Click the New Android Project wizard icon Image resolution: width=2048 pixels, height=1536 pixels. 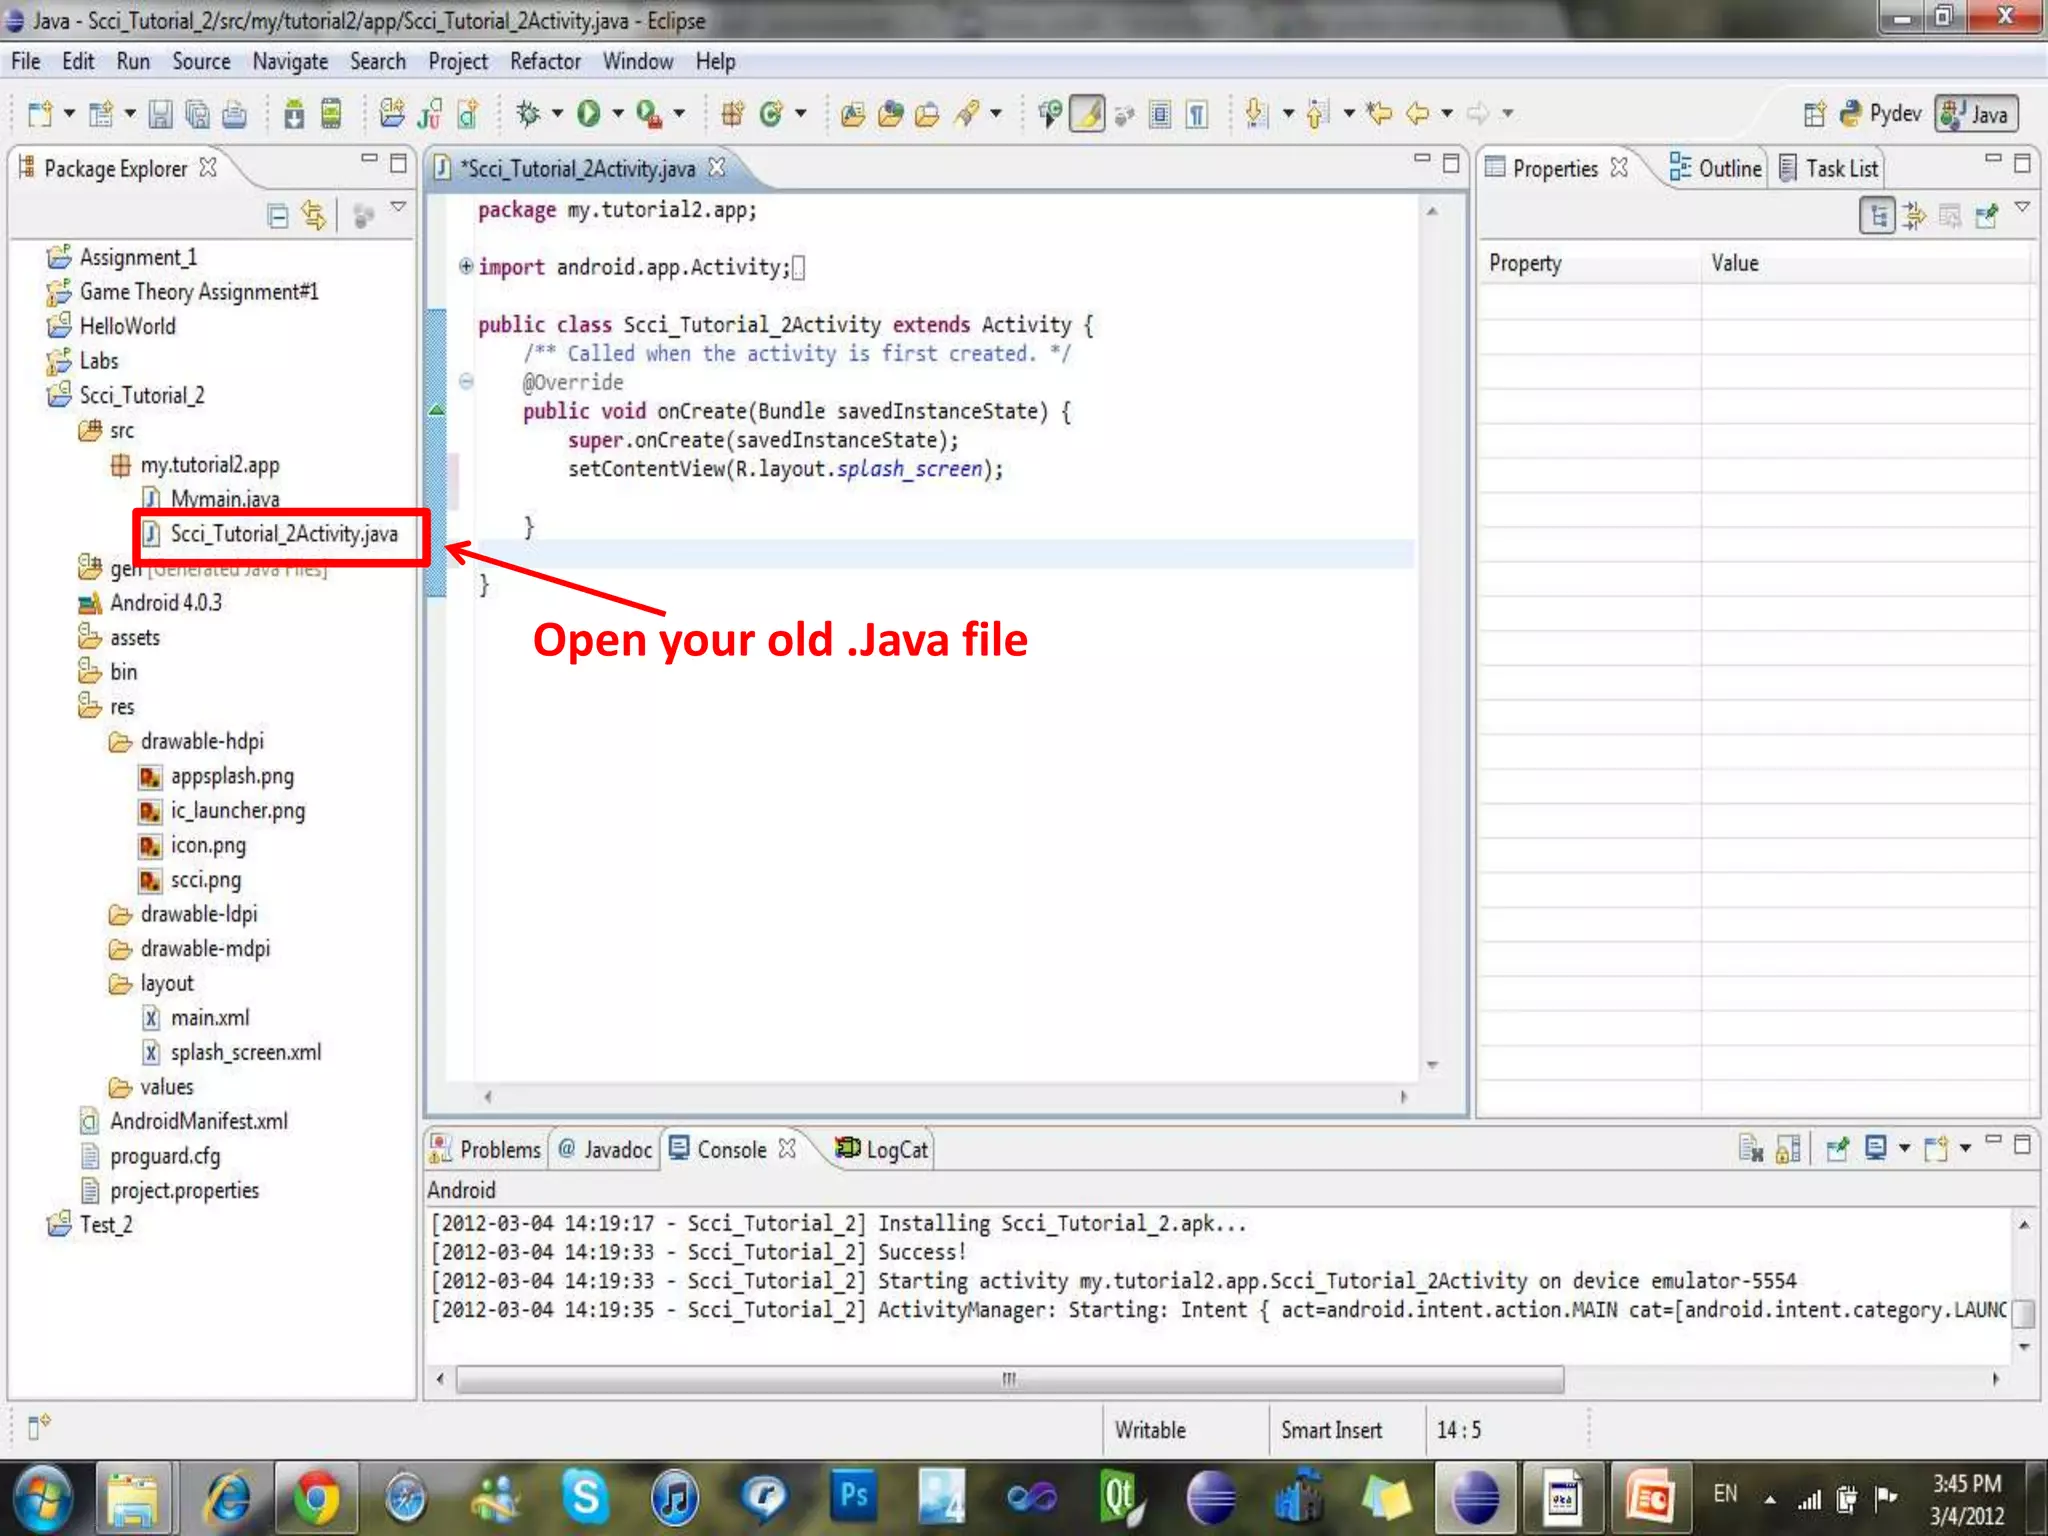[392, 115]
